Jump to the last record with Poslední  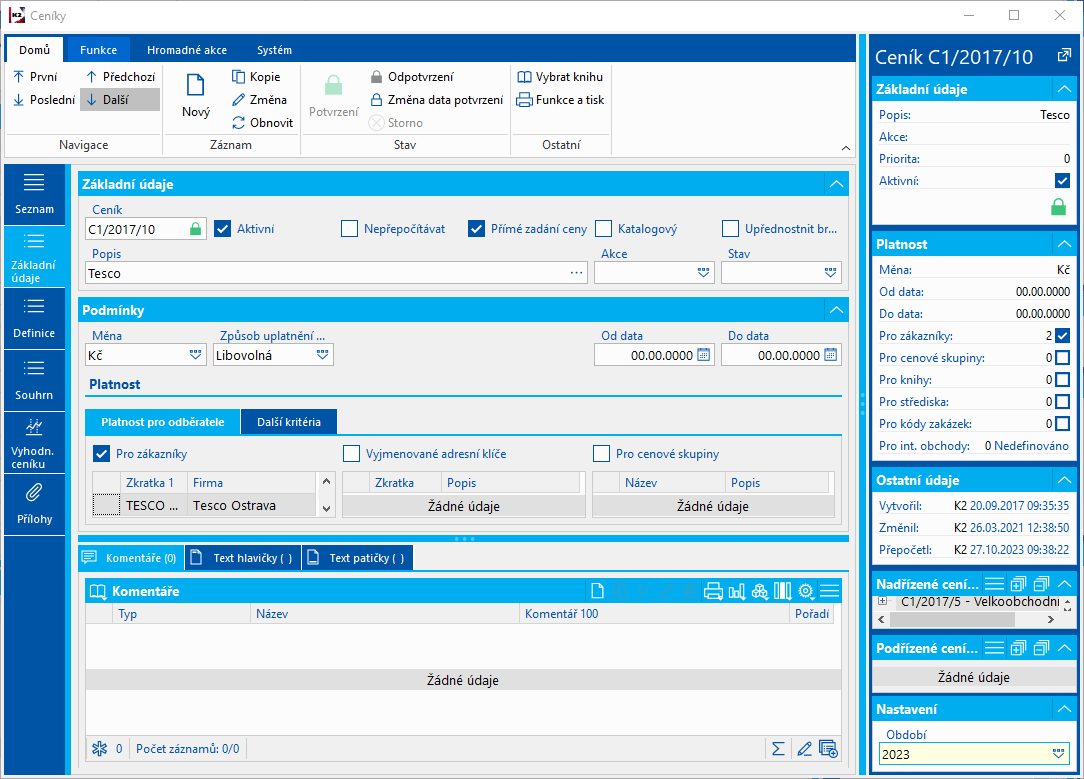[44, 100]
